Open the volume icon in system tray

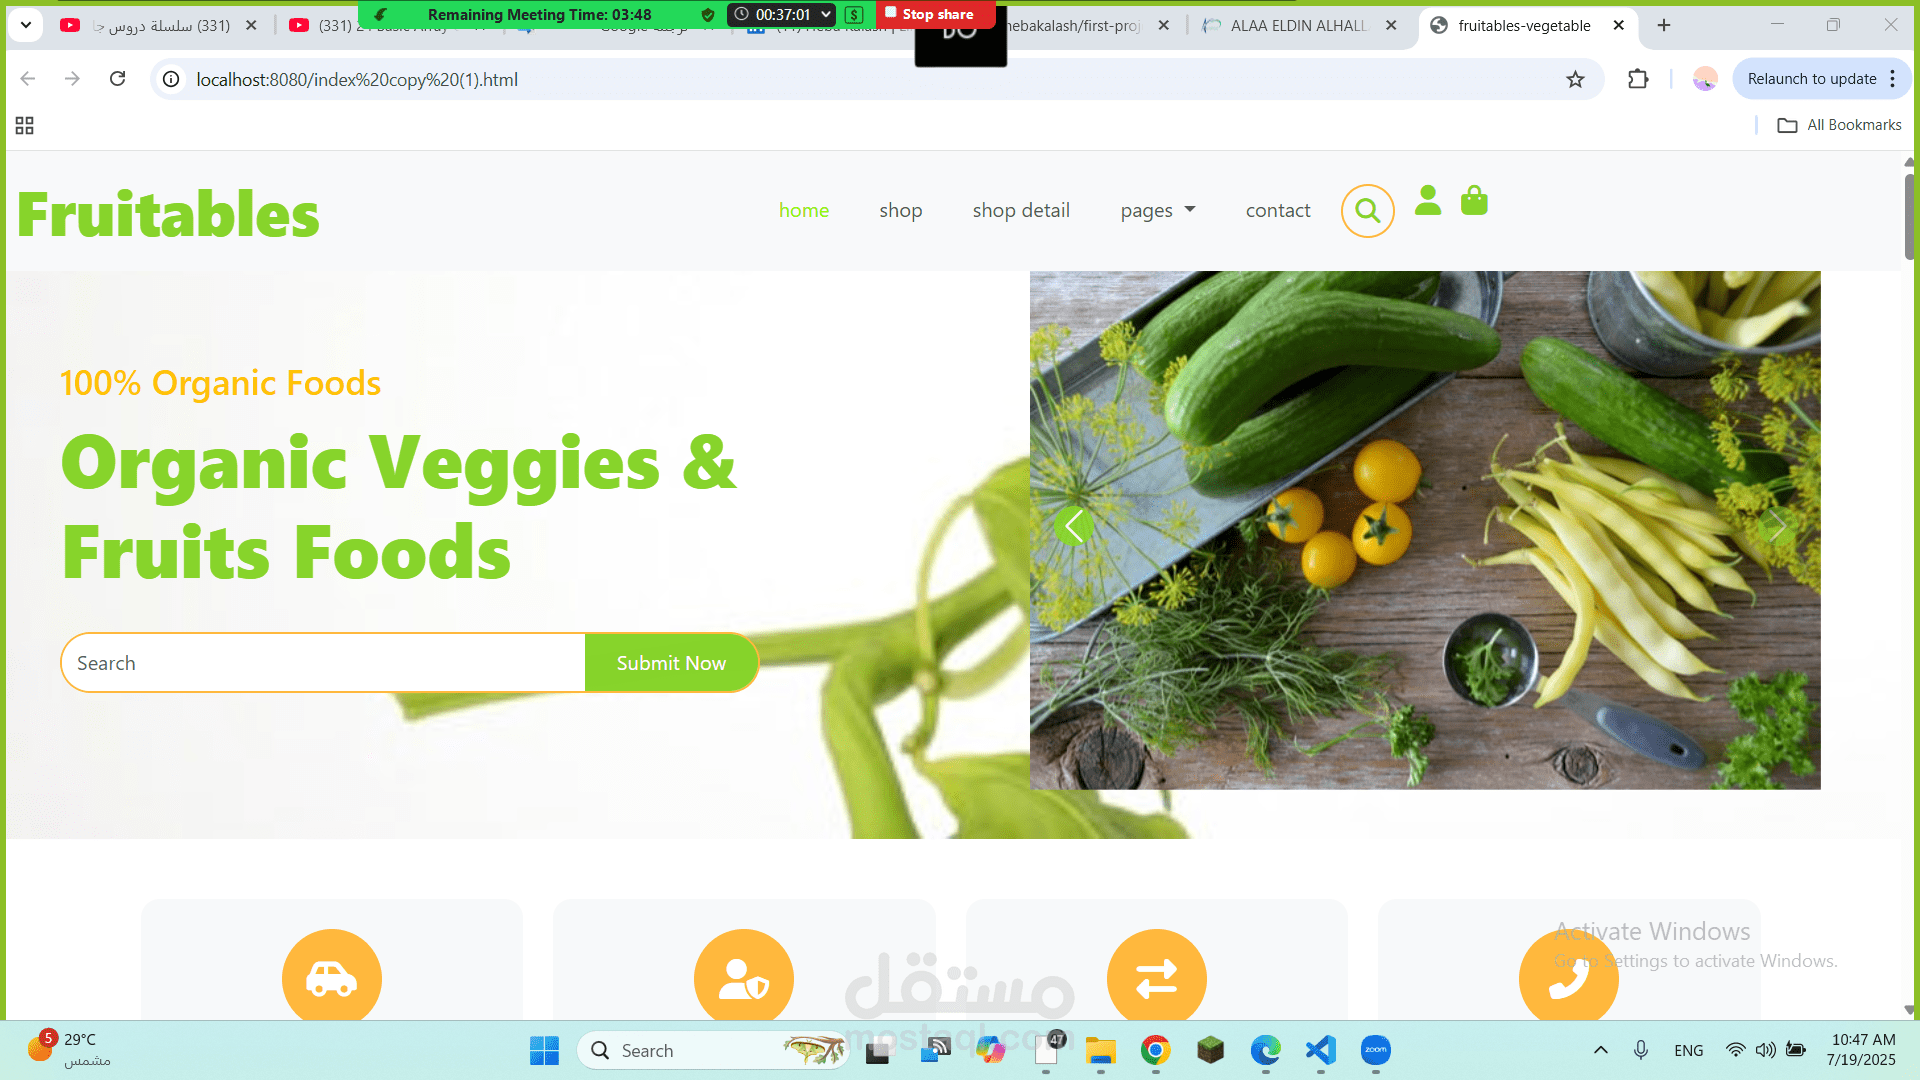(1766, 1050)
